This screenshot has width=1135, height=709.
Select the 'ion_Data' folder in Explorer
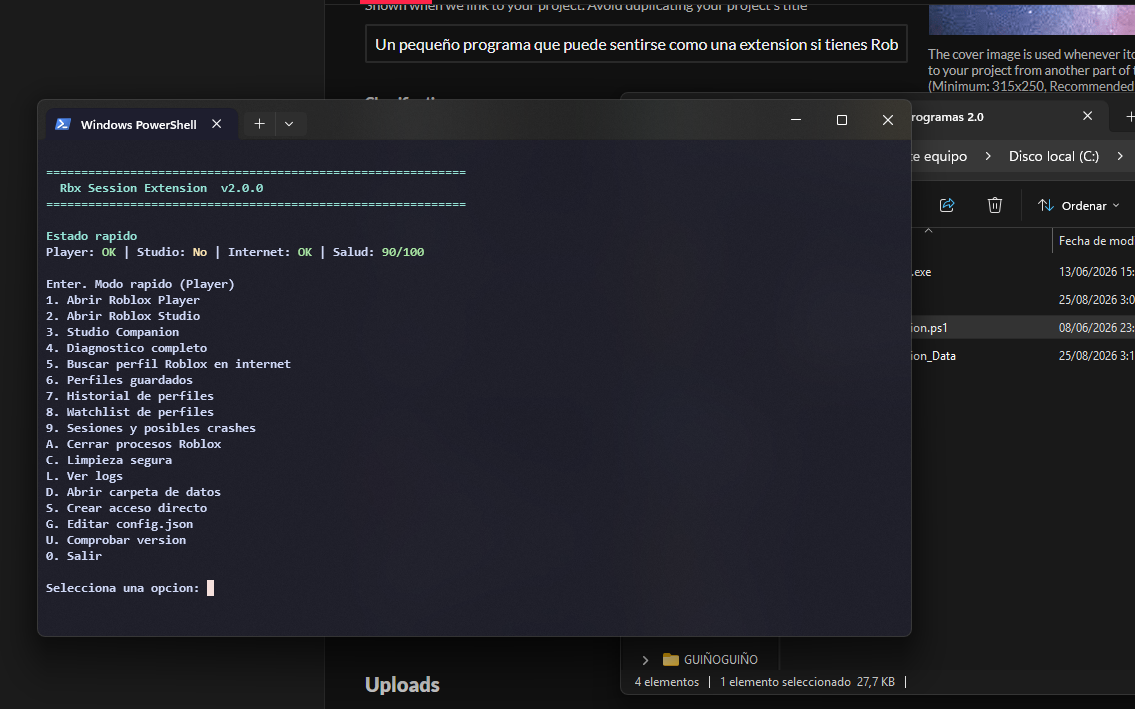click(x=1023, y=356)
